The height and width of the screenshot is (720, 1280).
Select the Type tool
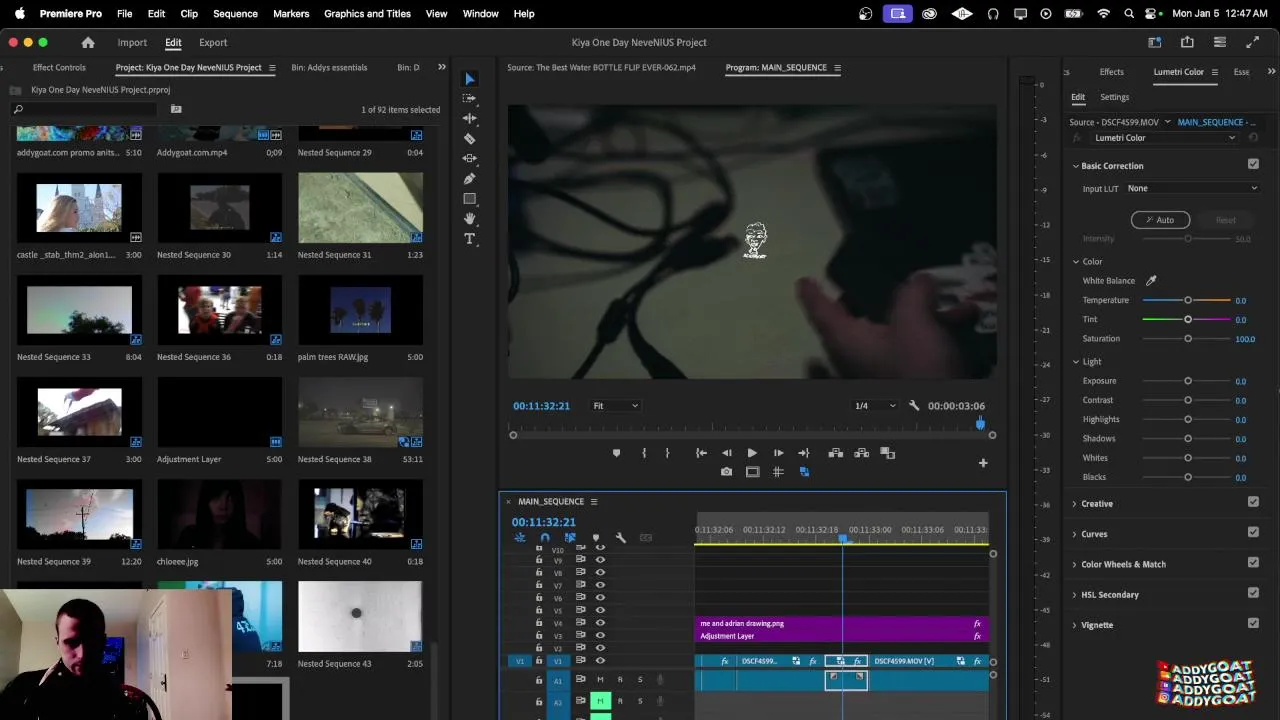469,239
